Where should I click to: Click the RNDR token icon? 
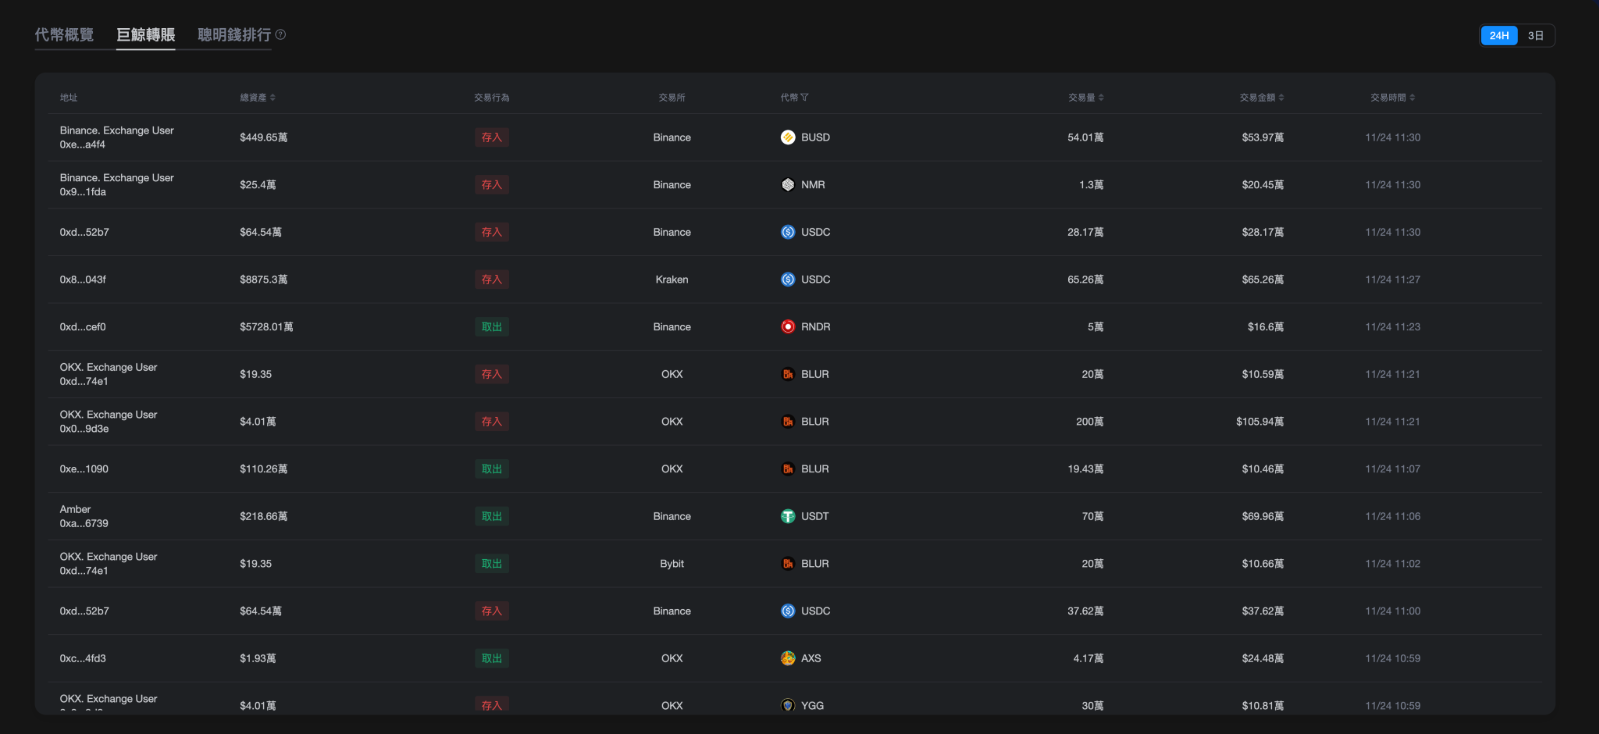click(x=788, y=327)
